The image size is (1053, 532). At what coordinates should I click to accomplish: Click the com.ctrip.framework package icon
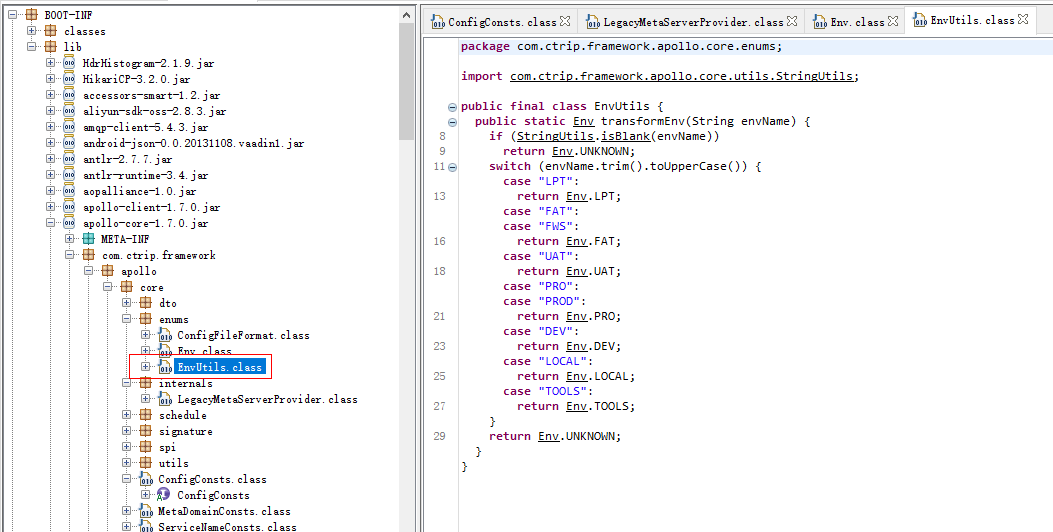tap(89, 255)
